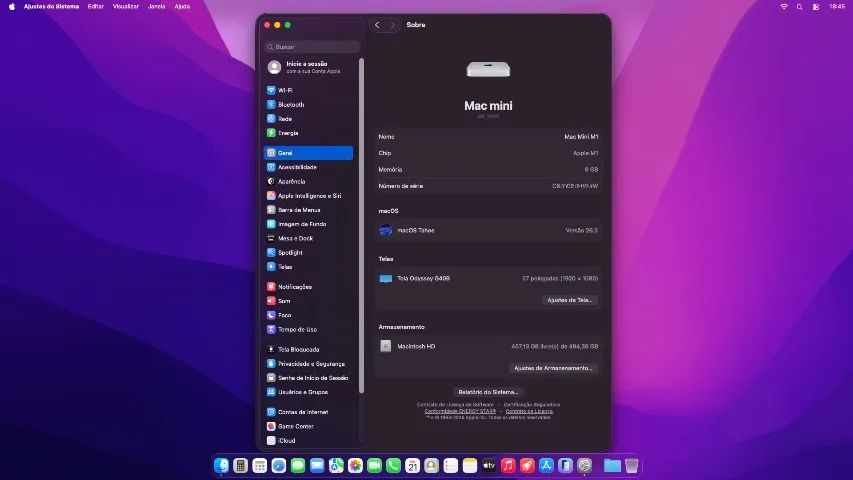Open Tempo de Uso settings

308,329
